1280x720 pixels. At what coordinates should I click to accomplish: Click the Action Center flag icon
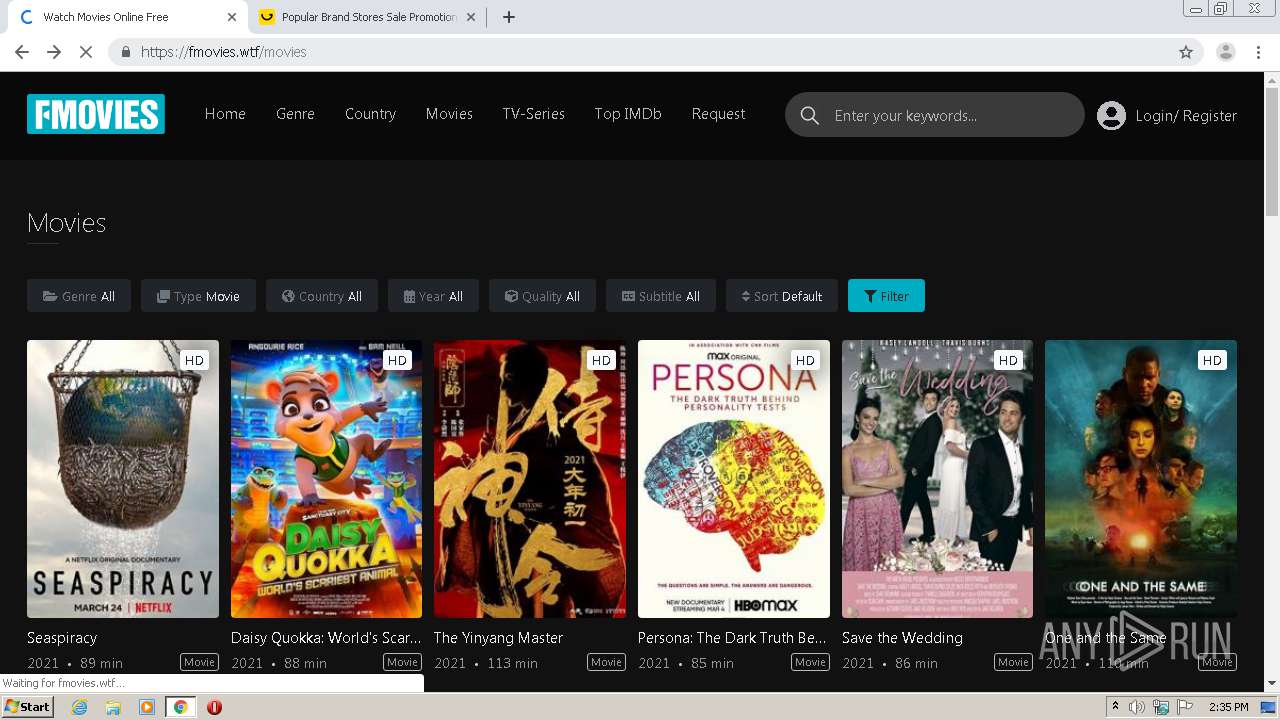click(x=1184, y=707)
